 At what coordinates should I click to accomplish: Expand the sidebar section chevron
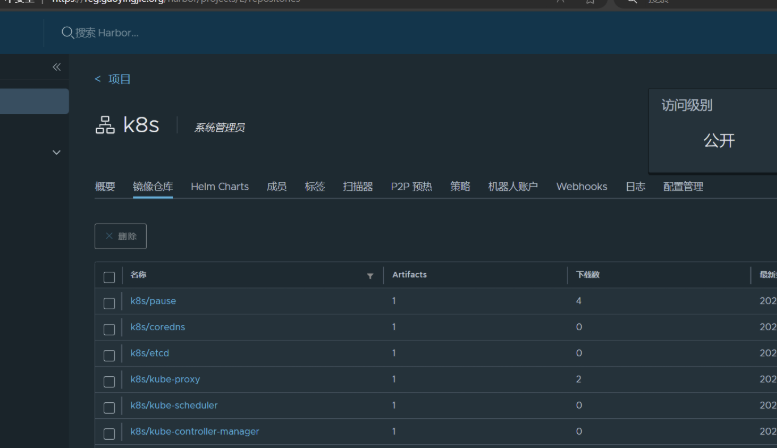56,152
